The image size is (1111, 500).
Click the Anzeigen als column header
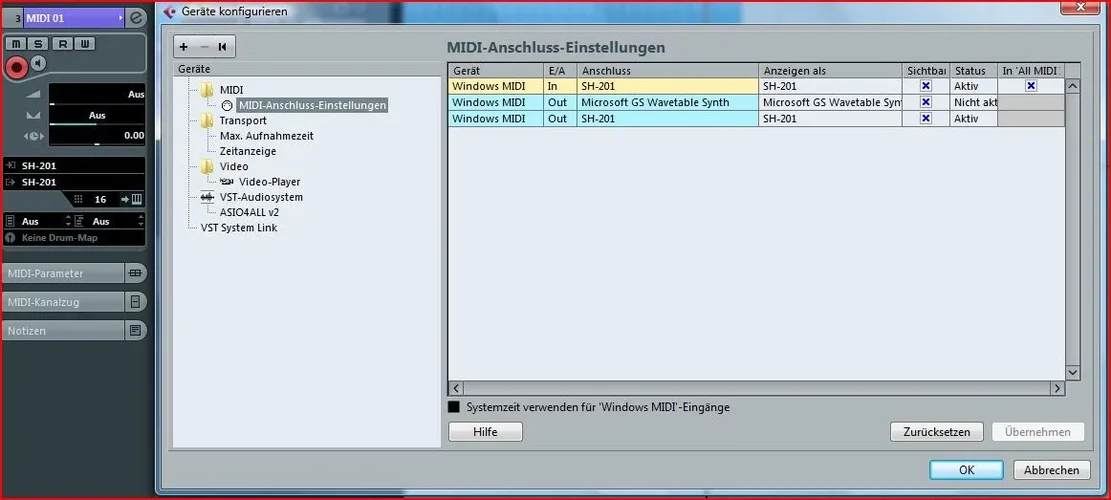click(830, 71)
